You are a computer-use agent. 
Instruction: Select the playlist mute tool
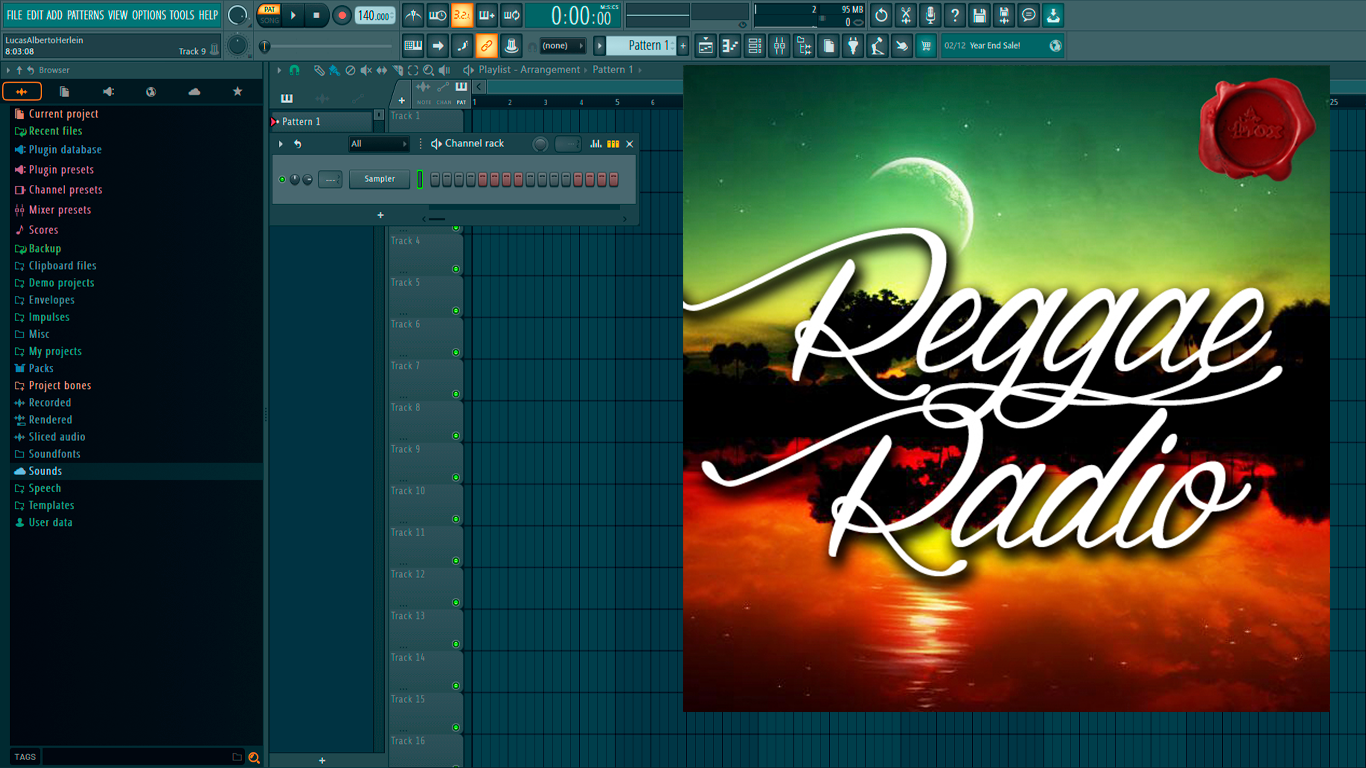click(x=366, y=70)
